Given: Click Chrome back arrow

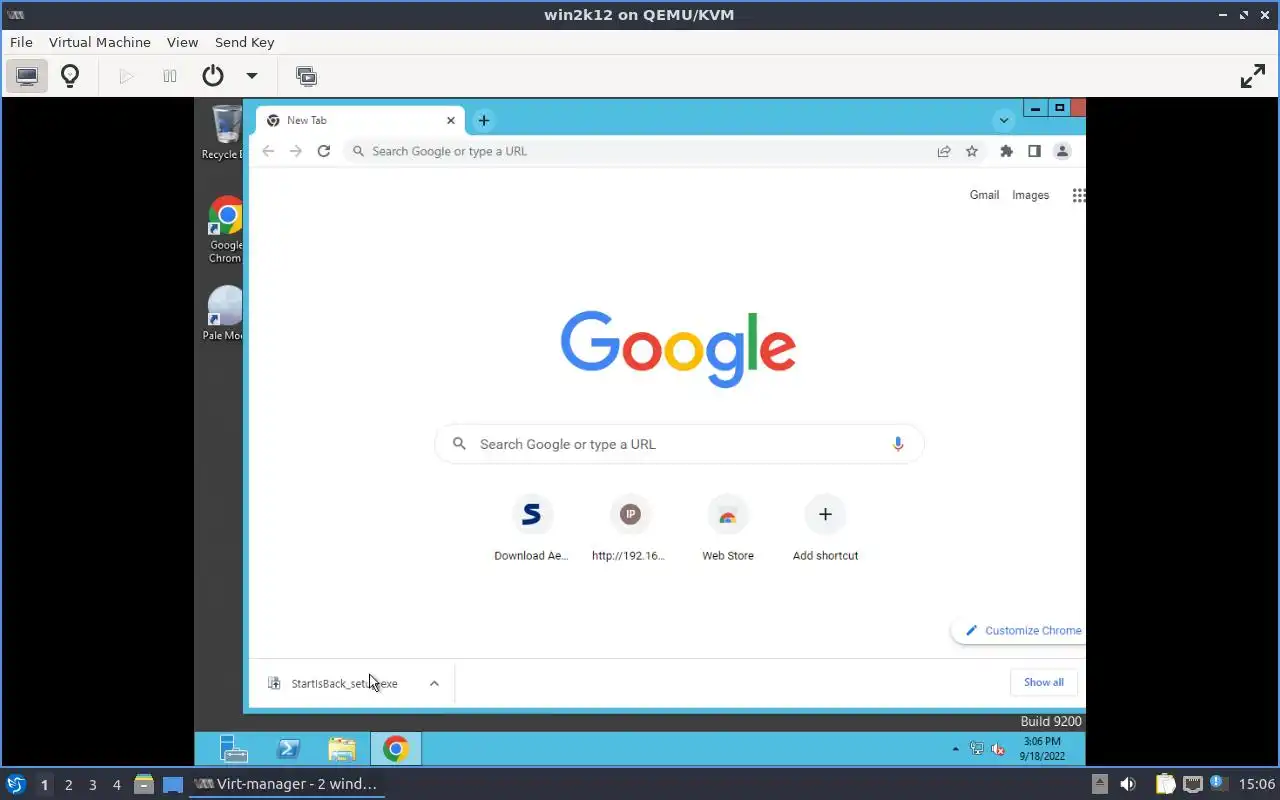Looking at the screenshot, I should coord(268,151).
